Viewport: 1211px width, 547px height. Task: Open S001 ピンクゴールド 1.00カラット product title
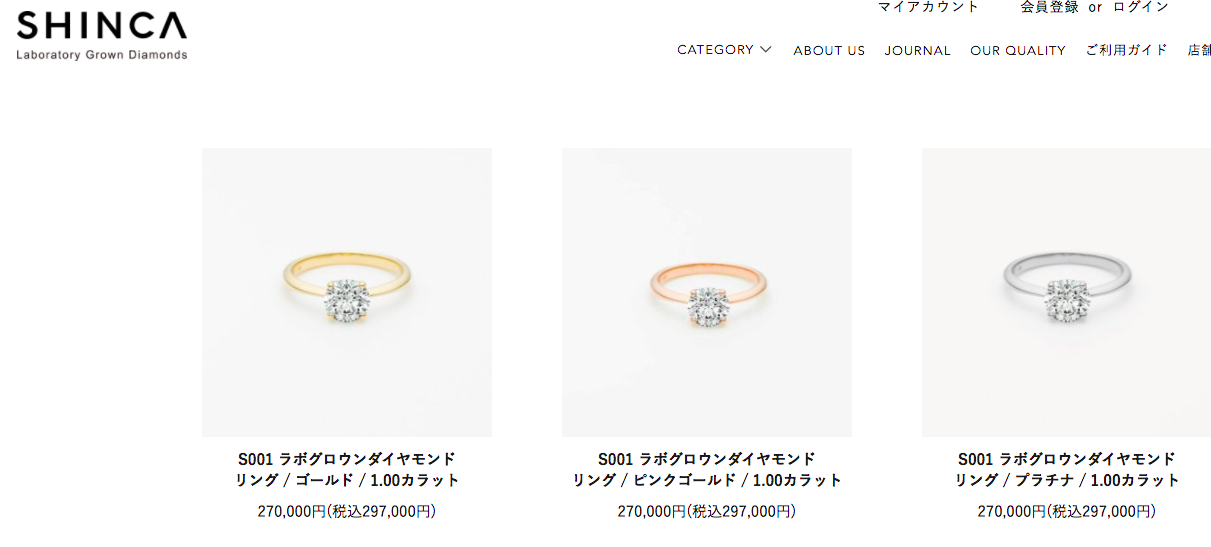pos(707,469)
